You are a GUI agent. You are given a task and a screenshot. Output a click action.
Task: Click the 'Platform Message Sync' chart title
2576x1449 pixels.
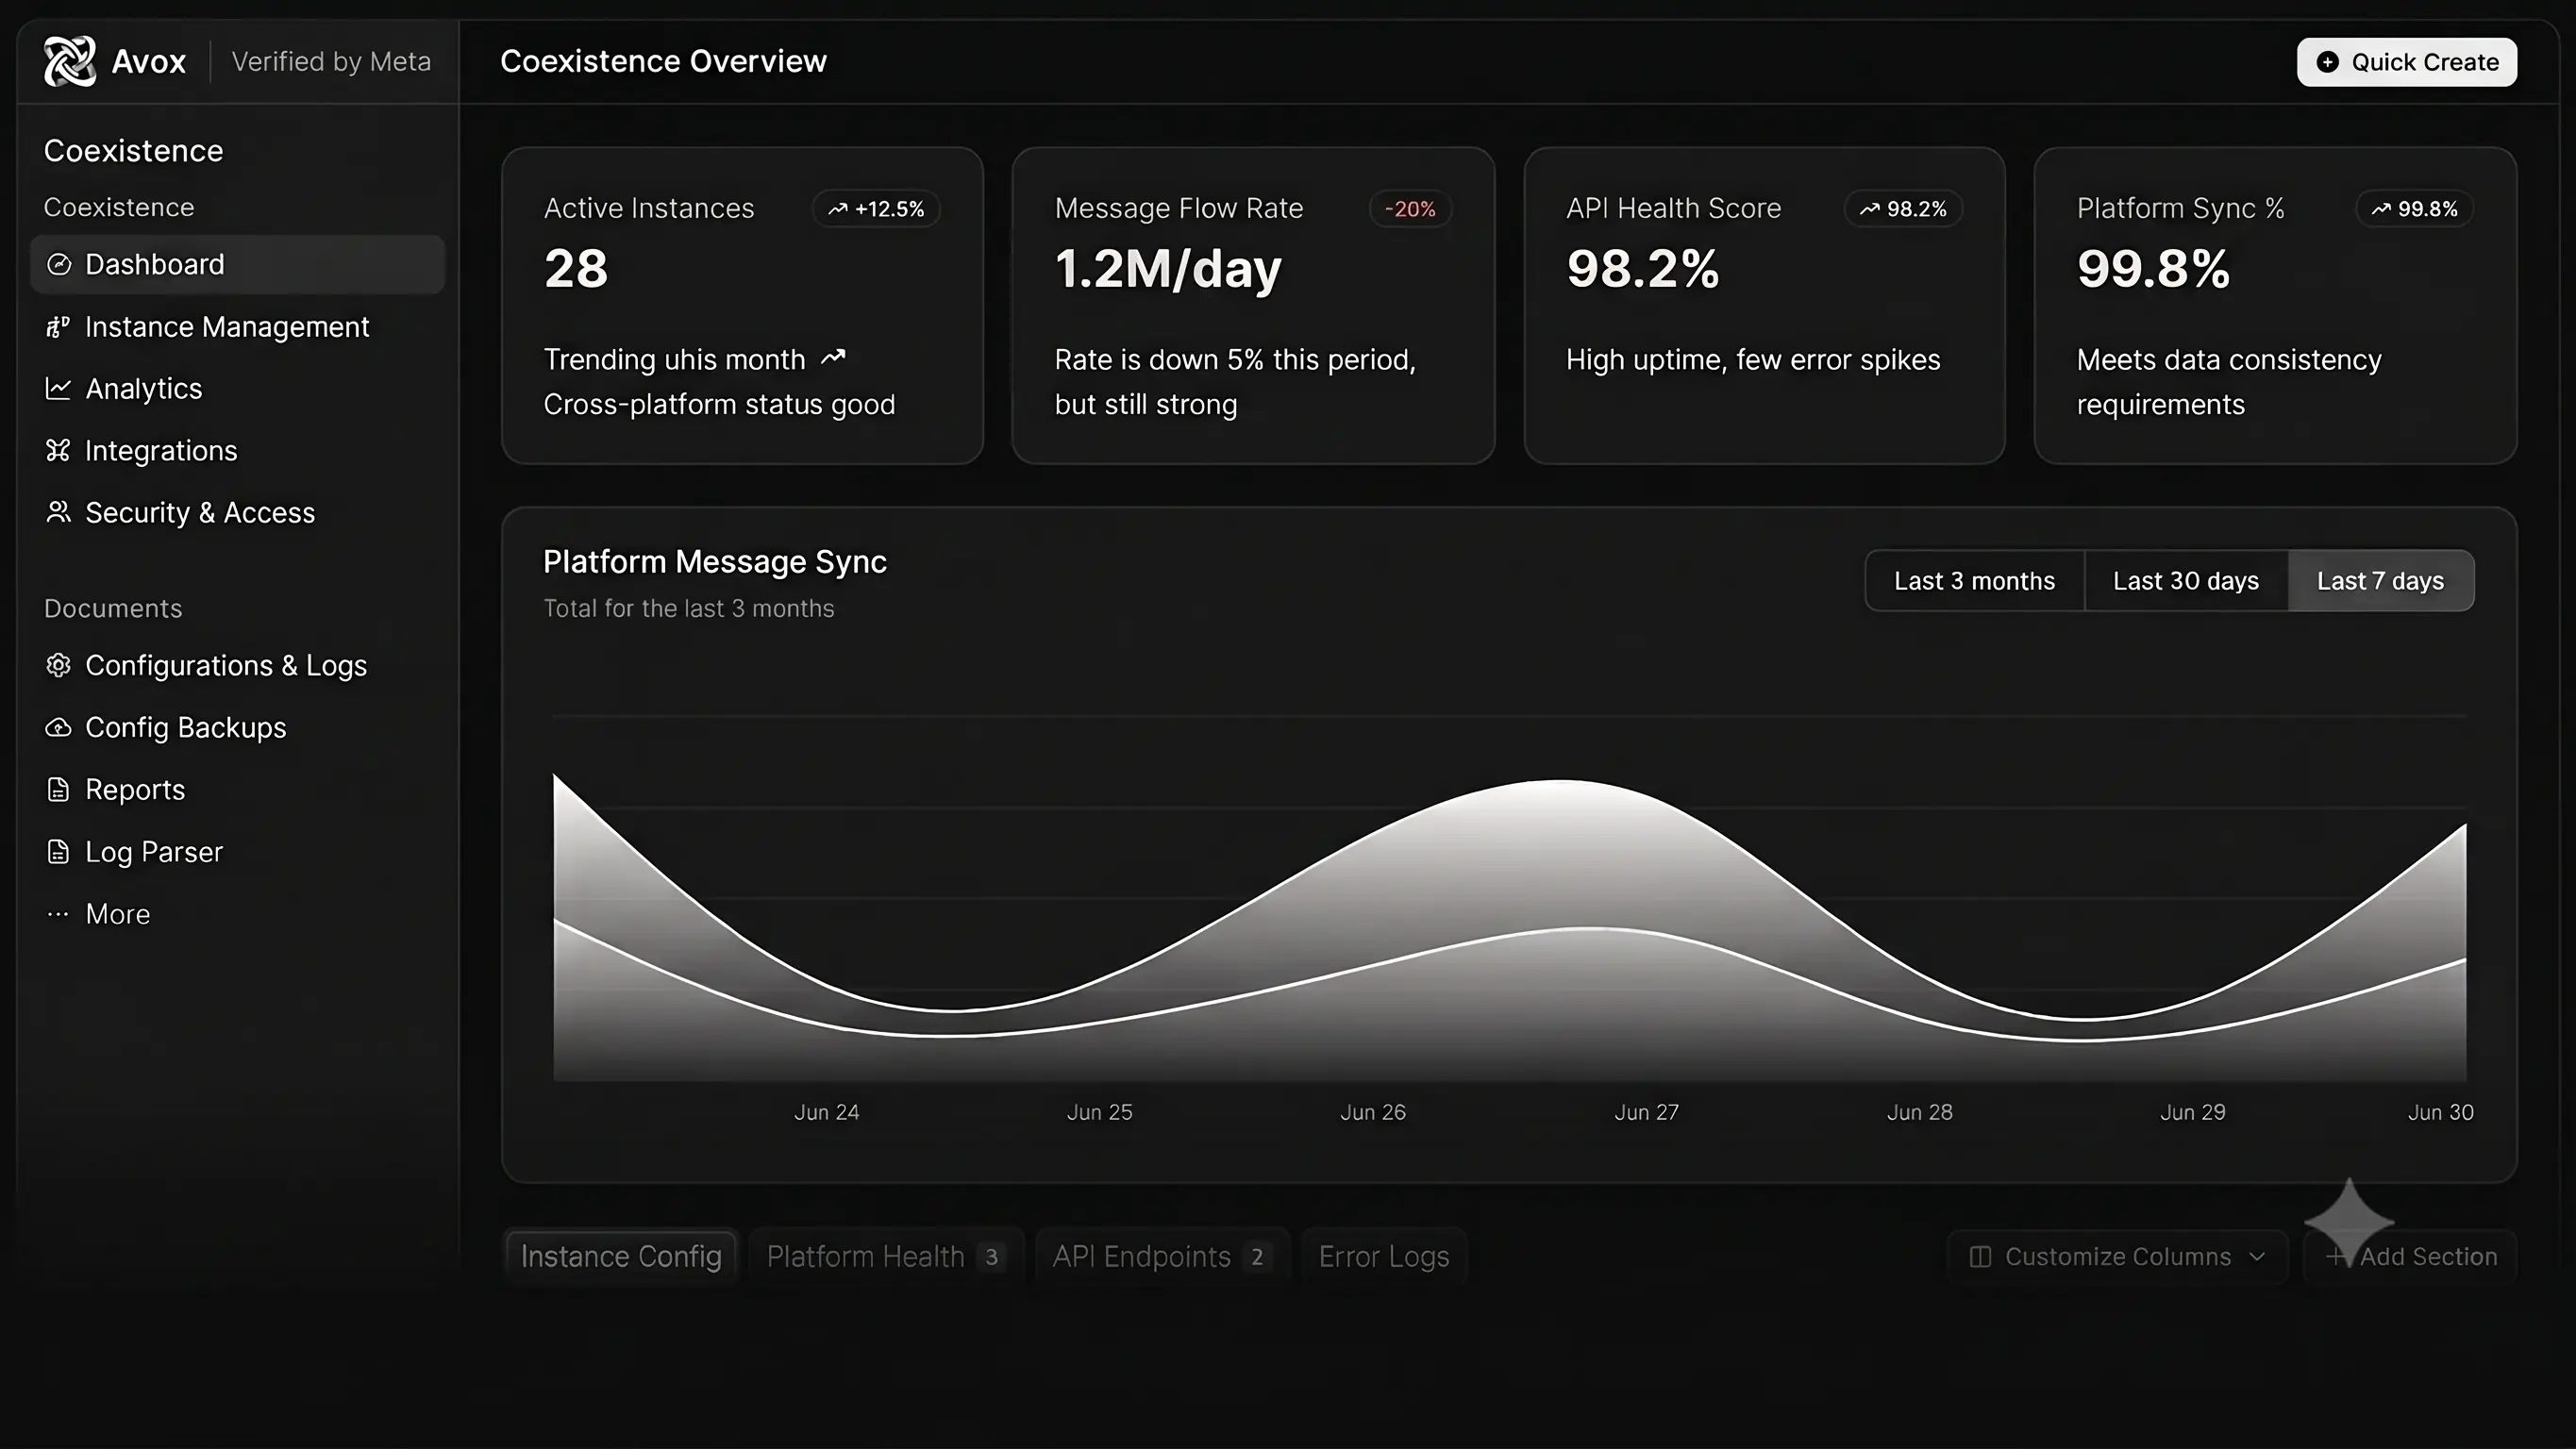[x=715, y=562]
